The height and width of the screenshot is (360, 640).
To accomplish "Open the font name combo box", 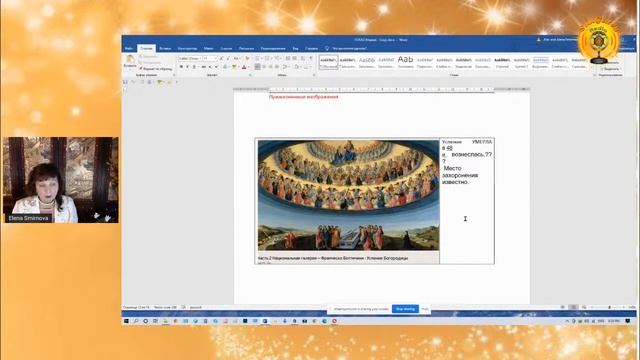I will click(190, 58).
